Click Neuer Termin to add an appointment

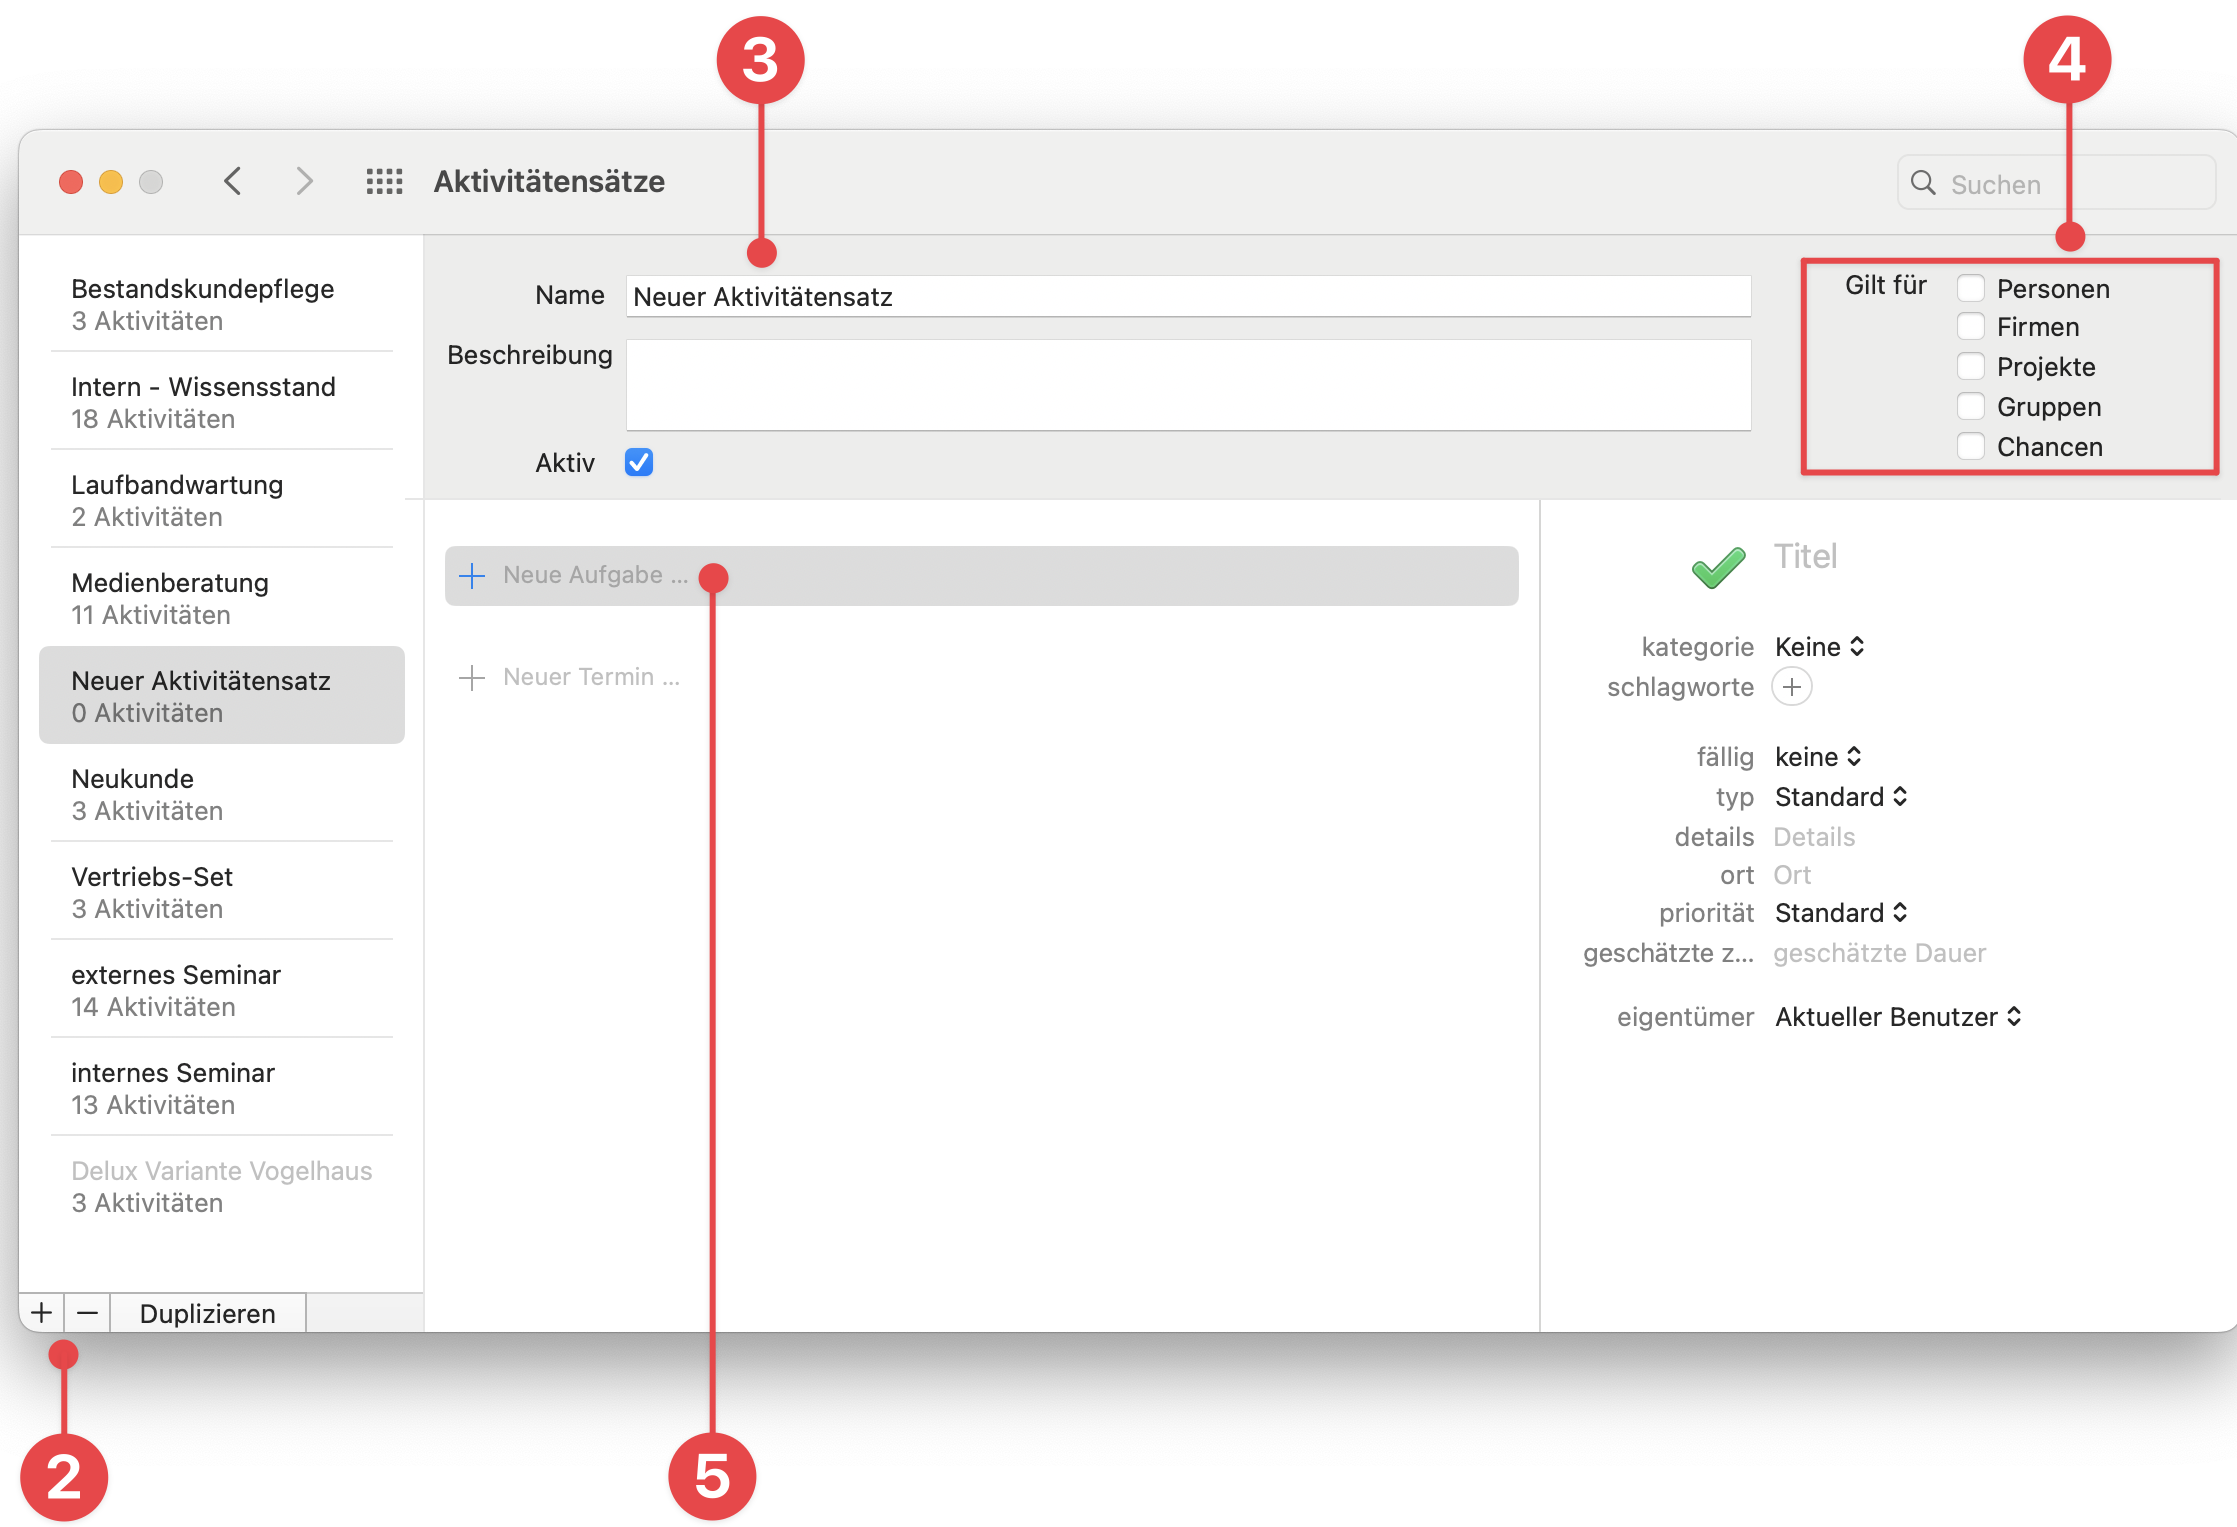coord(589,676)
